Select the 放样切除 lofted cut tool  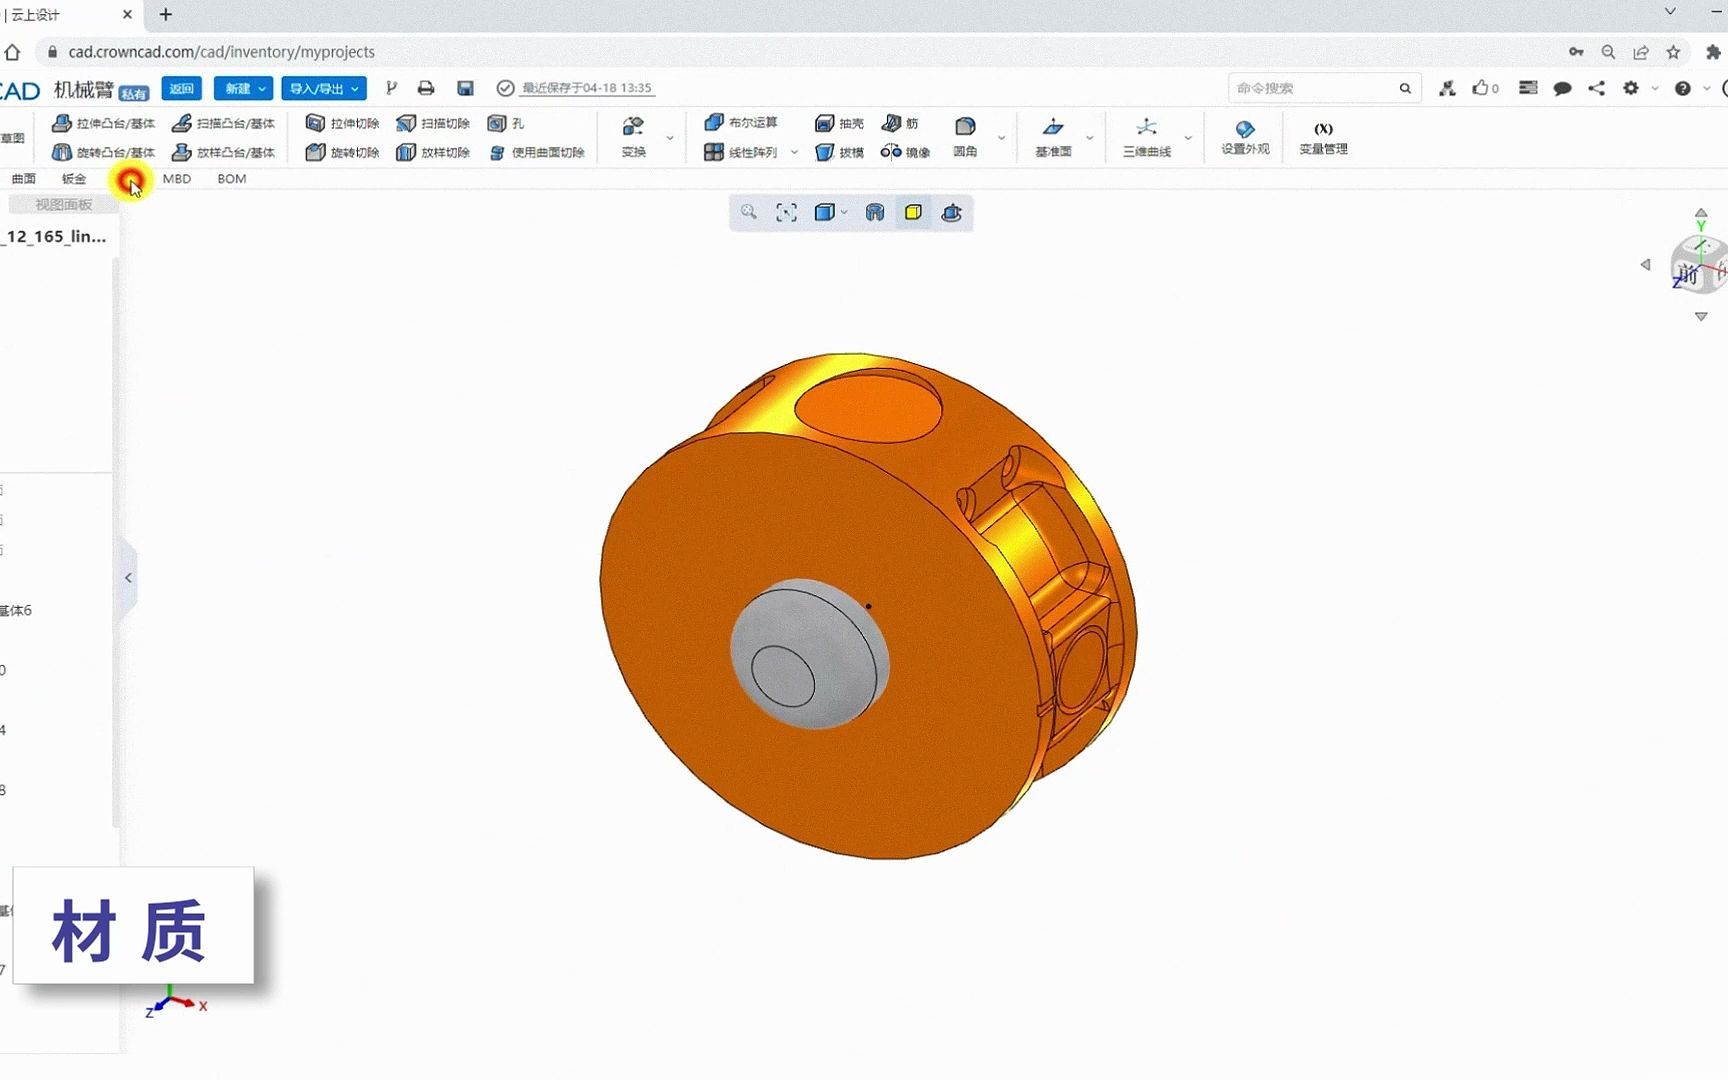click(433, 152)
